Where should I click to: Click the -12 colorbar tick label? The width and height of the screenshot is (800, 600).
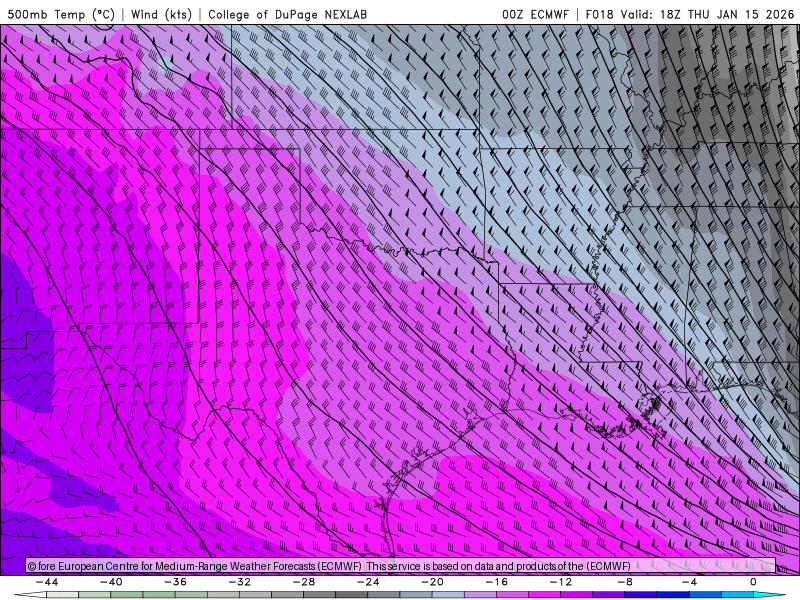(561, 582)
